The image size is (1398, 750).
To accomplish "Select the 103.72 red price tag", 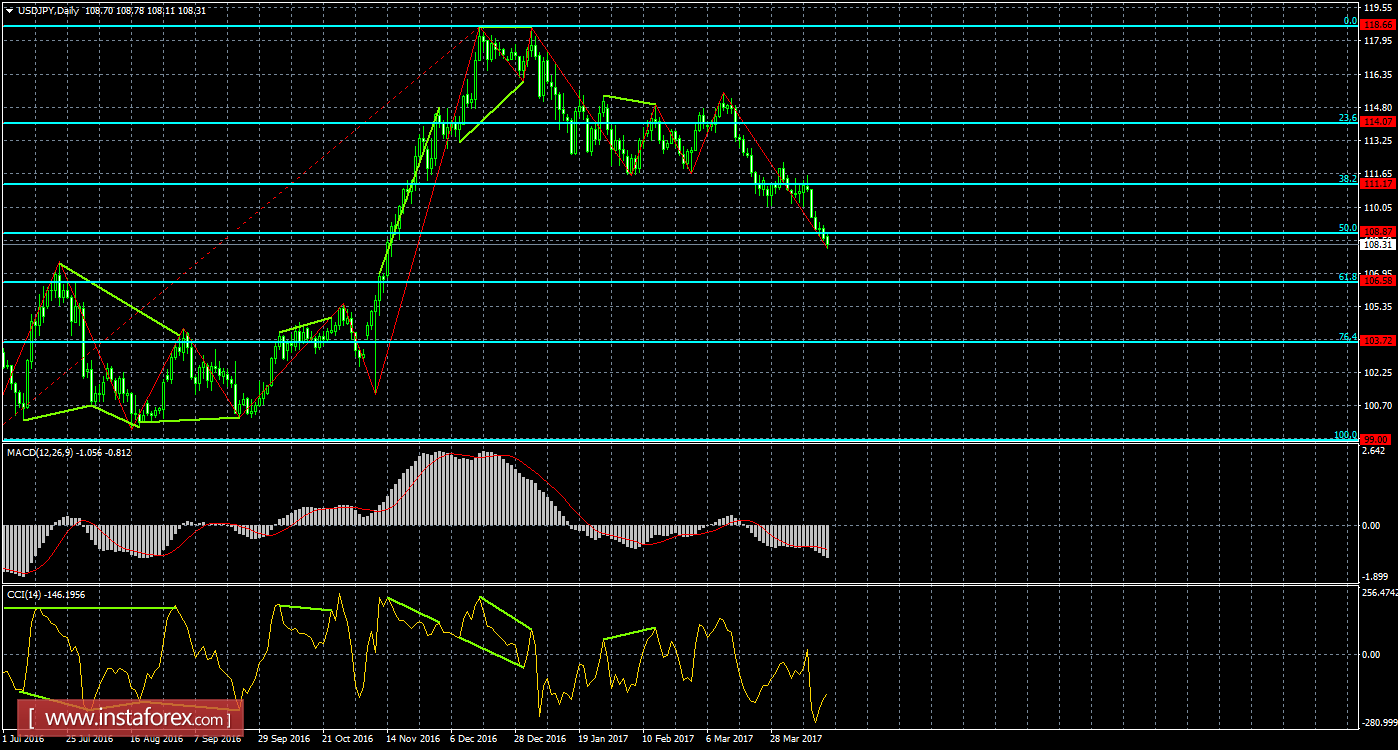I will (1378, 341).
